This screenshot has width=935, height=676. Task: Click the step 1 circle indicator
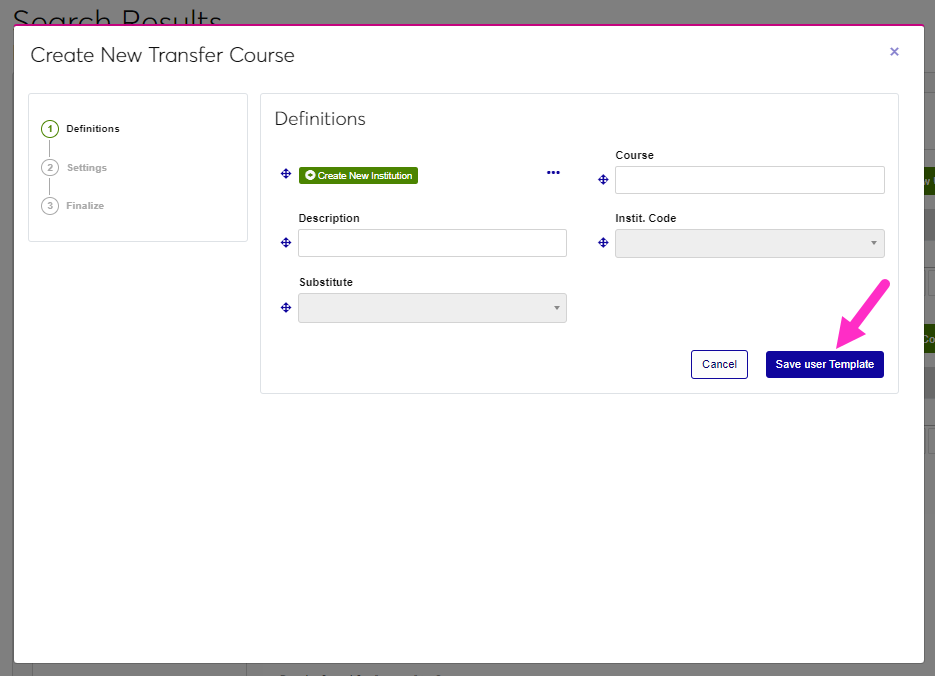coord(50,129)
